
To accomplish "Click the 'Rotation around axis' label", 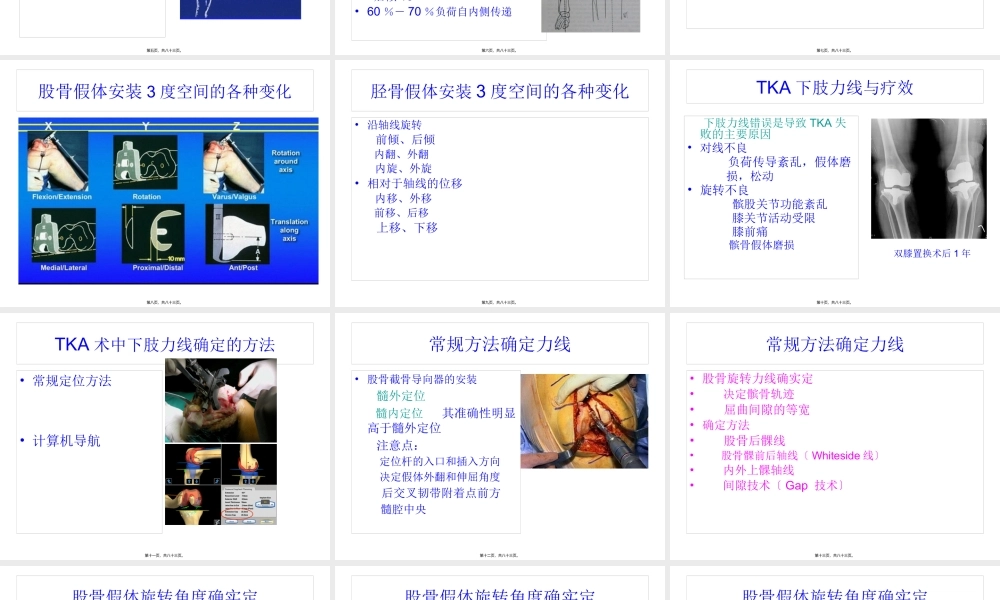I will [285, 161].
